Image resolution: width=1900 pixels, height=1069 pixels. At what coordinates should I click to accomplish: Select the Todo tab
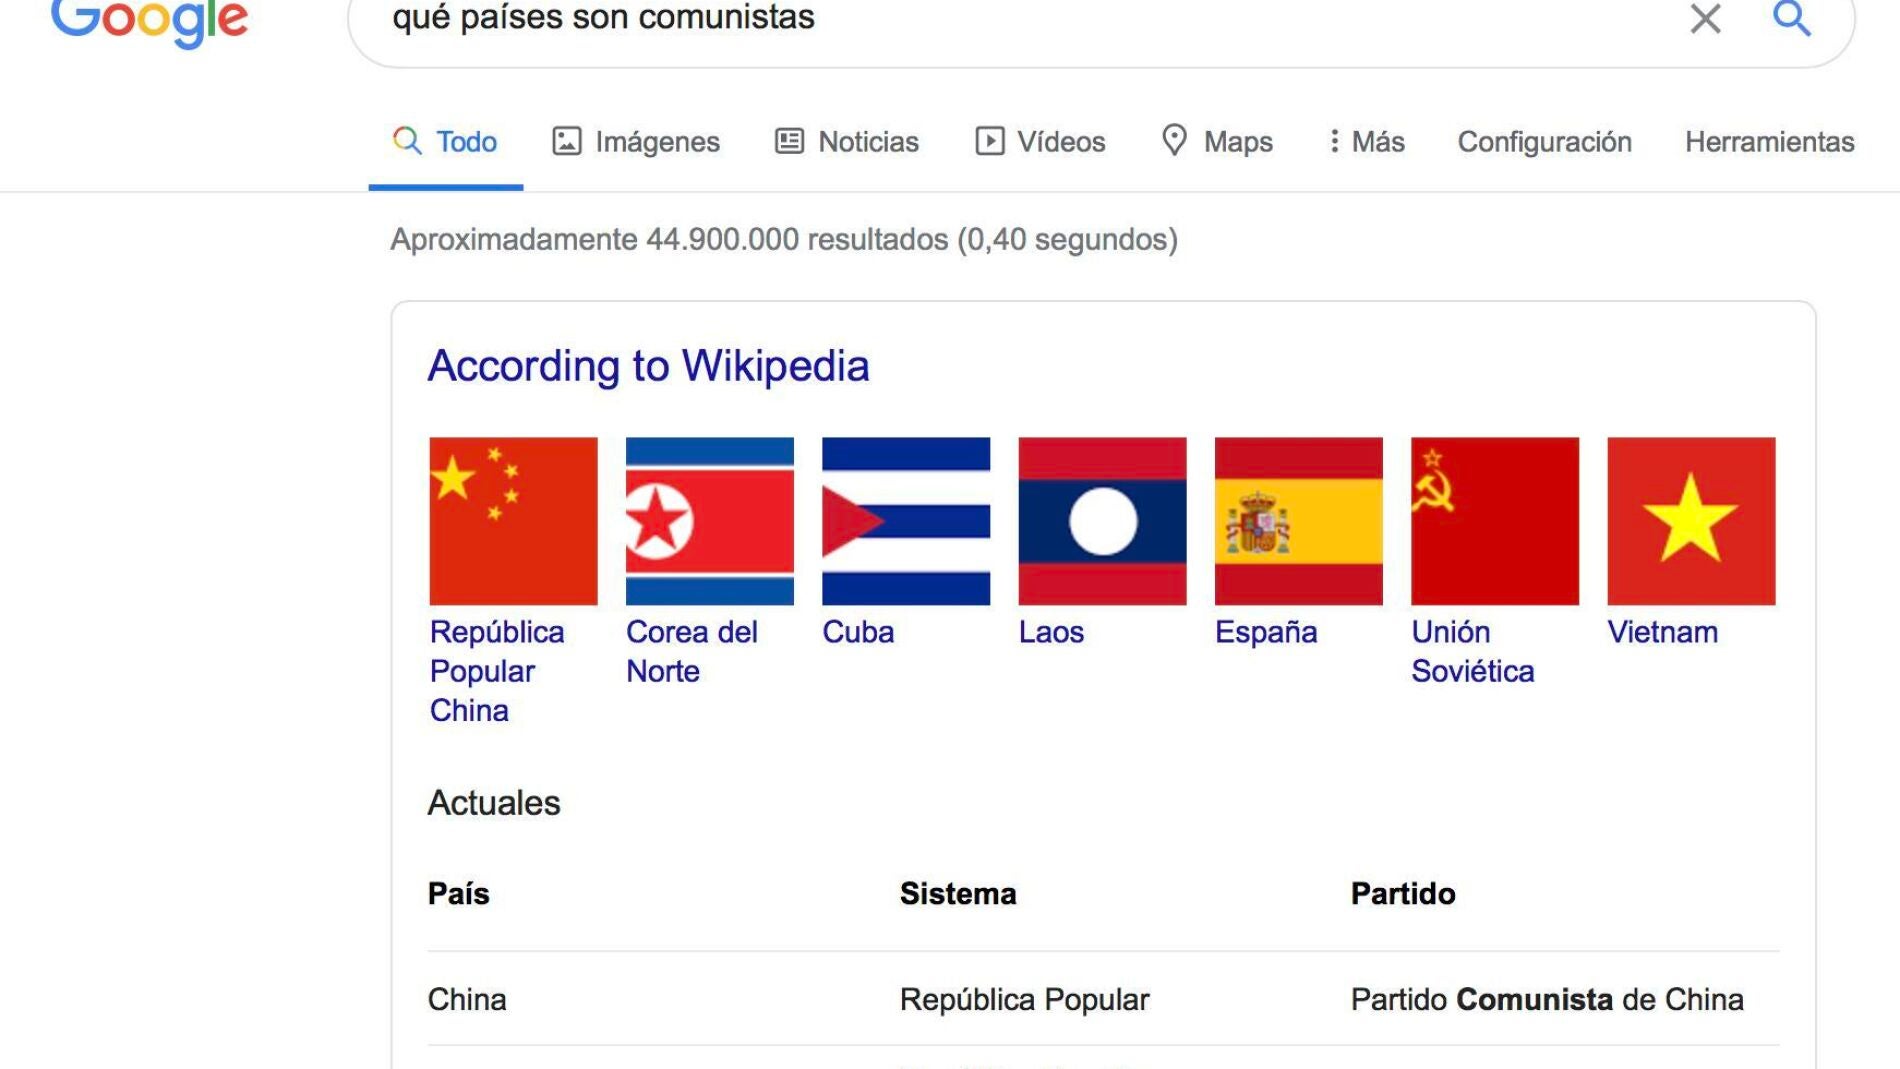click(x=446, y=142)
